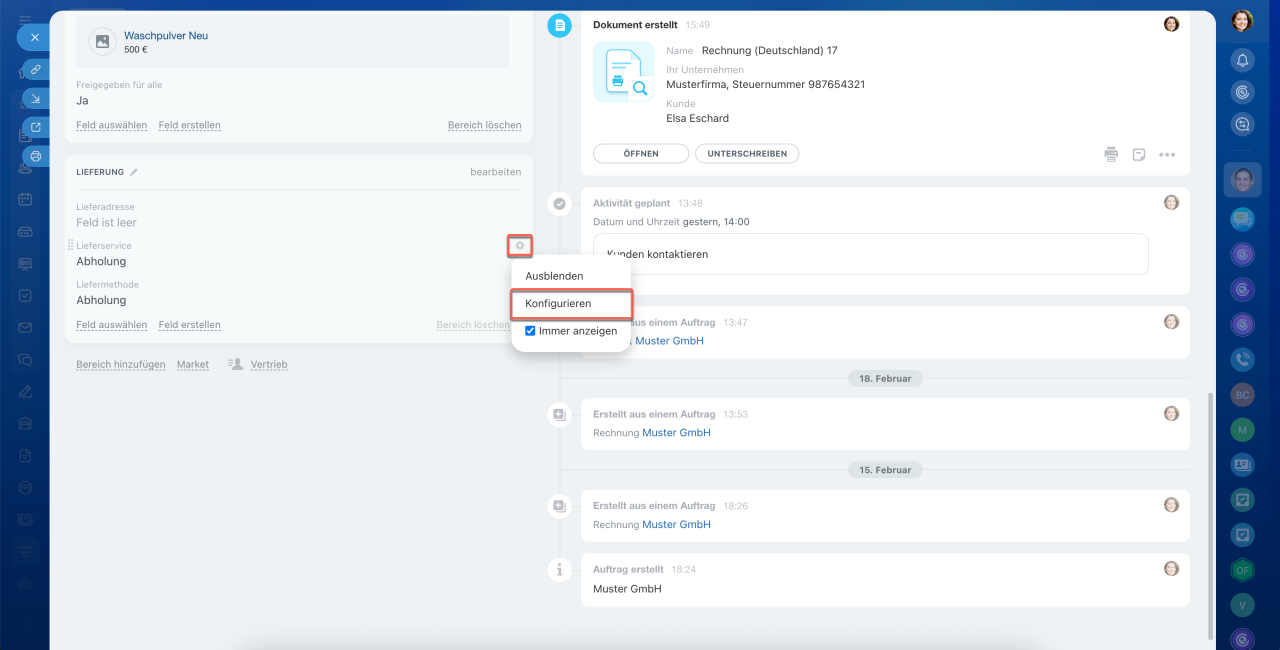Screen dimensions: 1280x650
Task: Close the side panel with X button
Action: [x=34, y=37]
